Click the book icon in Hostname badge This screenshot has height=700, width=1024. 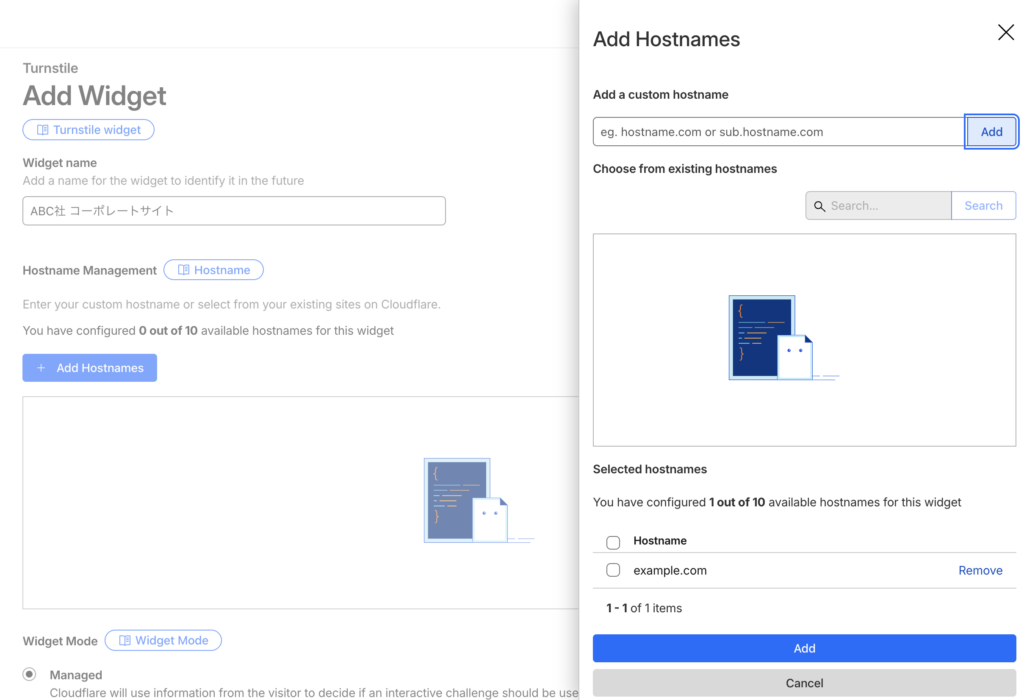click(x=183, y=270)
